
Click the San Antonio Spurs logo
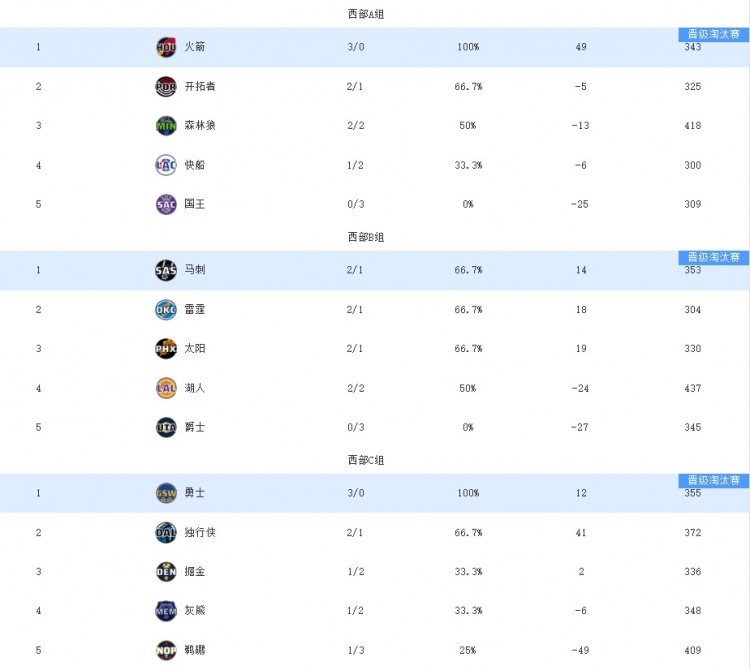click(166, 270)
